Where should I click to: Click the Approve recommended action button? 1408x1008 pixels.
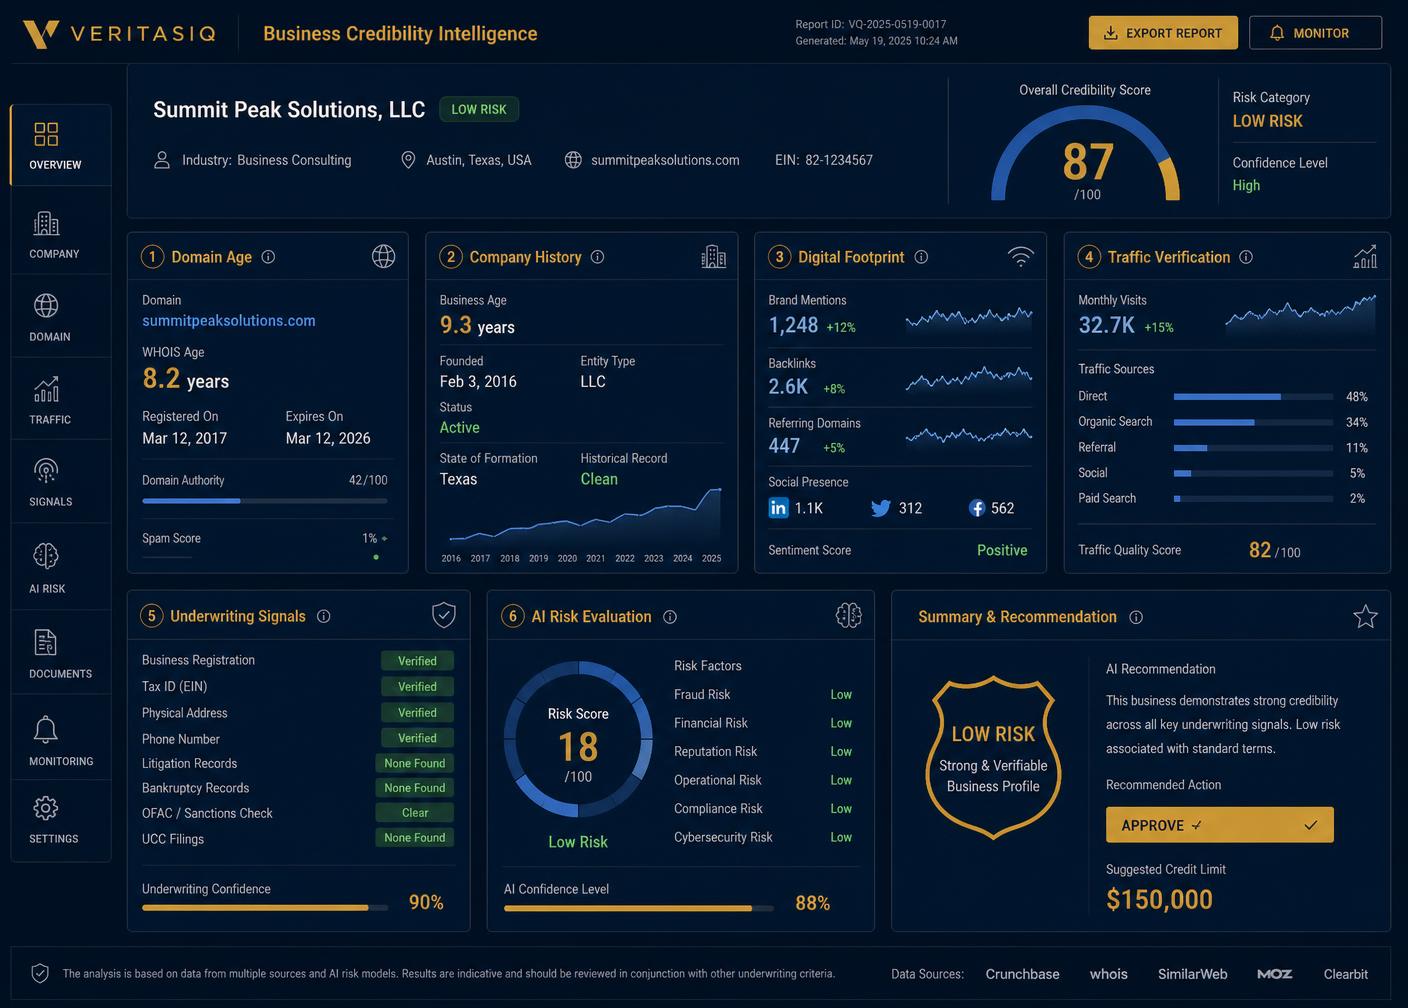point(1219,825)
